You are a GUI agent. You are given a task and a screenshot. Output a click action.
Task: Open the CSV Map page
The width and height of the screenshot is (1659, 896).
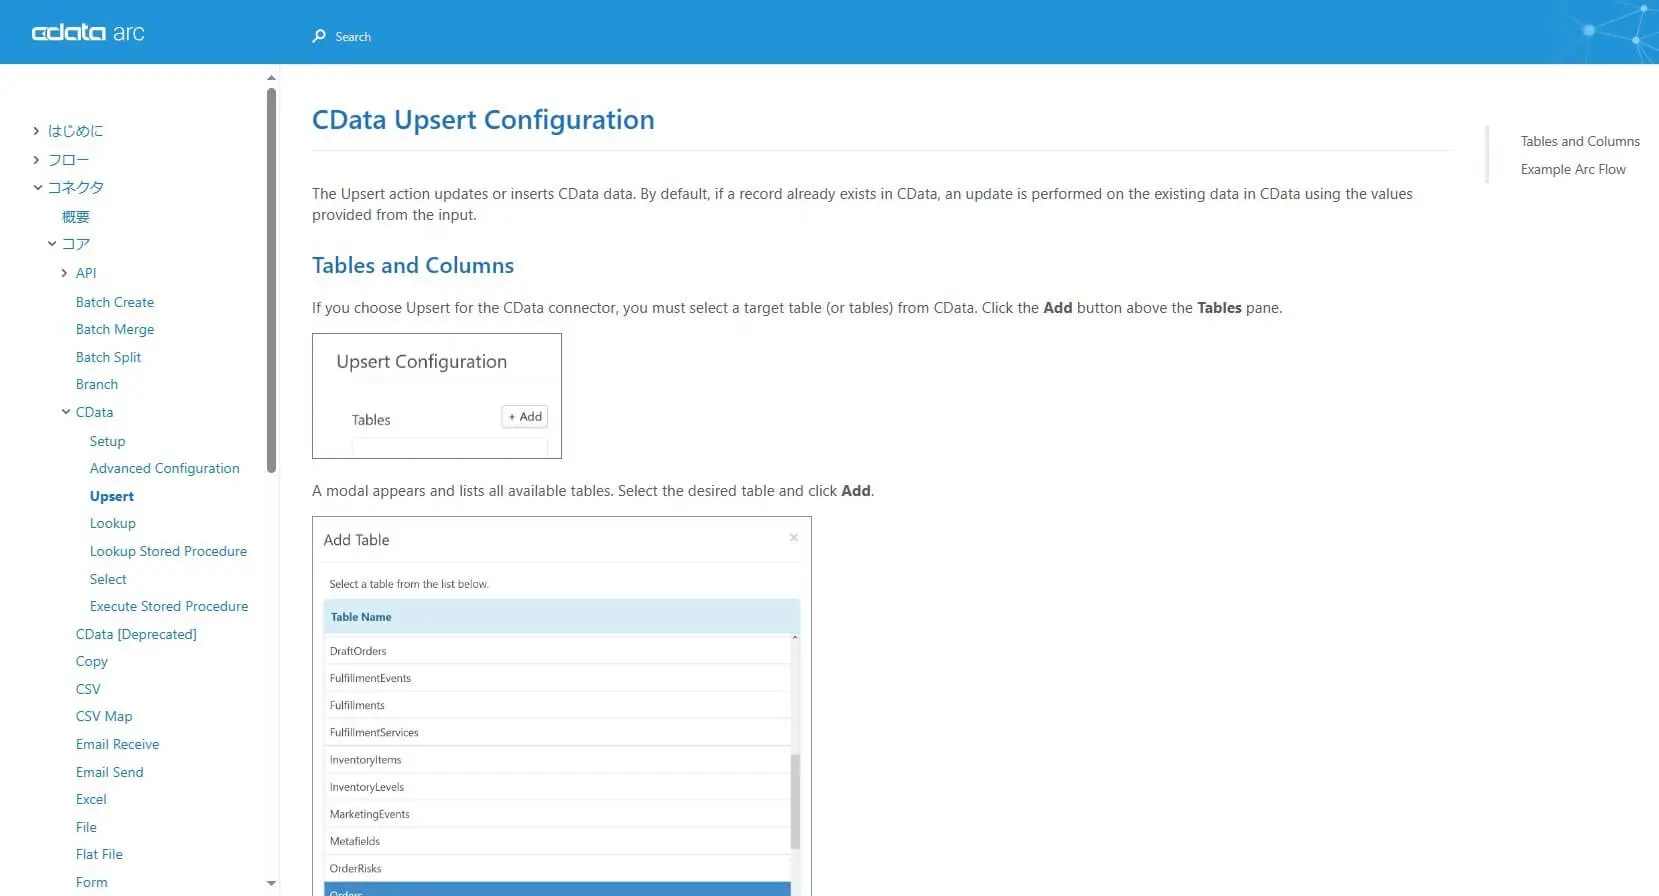104,716
